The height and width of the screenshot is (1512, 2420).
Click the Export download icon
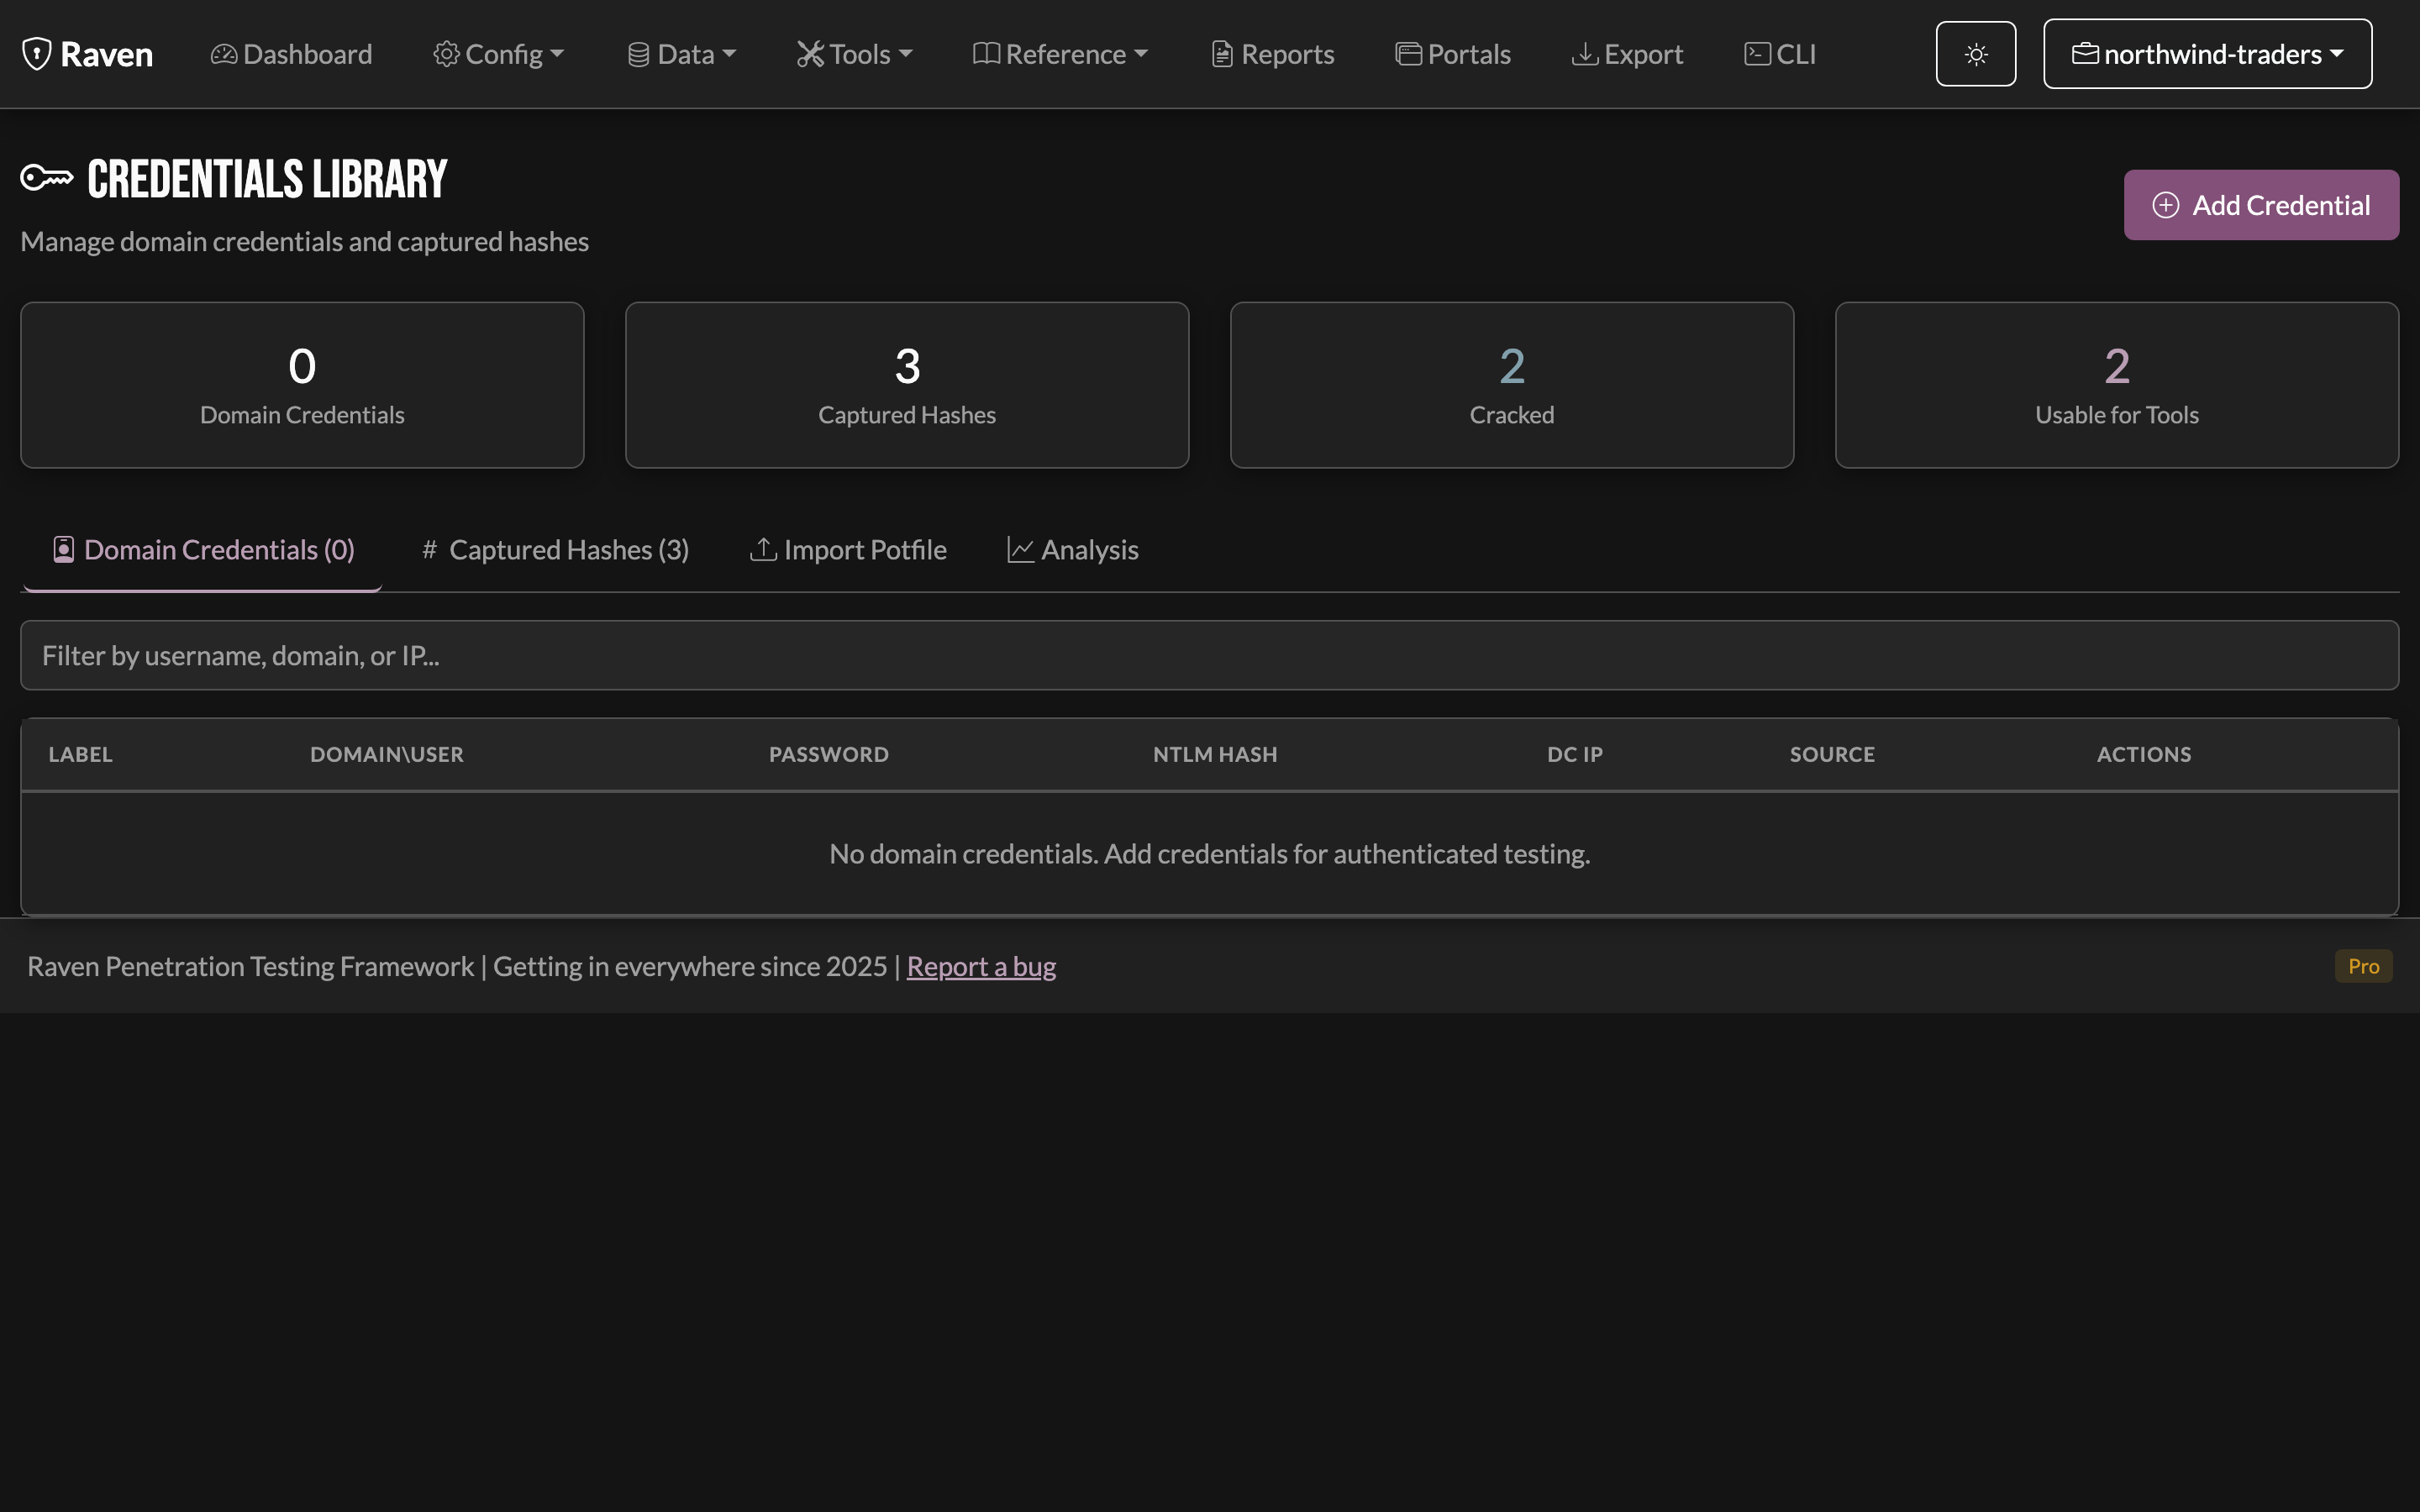(1585, 54)
